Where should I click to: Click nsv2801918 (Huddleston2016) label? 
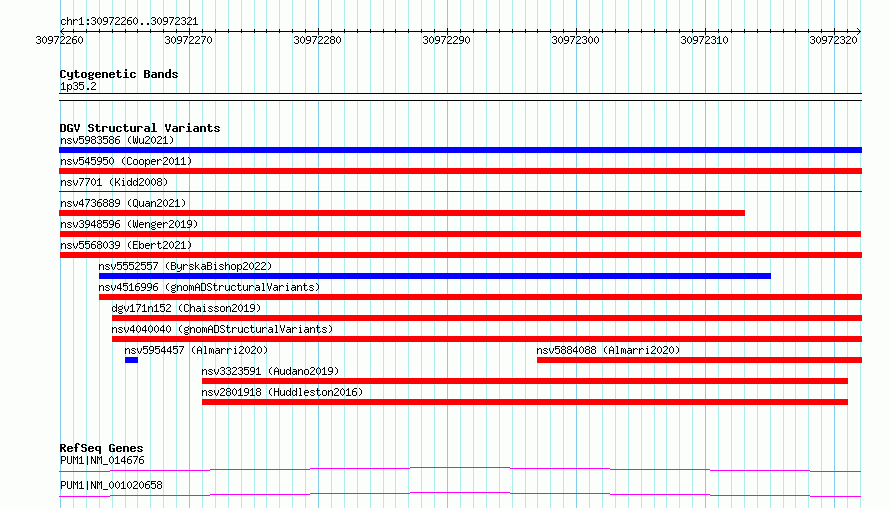(x=282, y=392)
